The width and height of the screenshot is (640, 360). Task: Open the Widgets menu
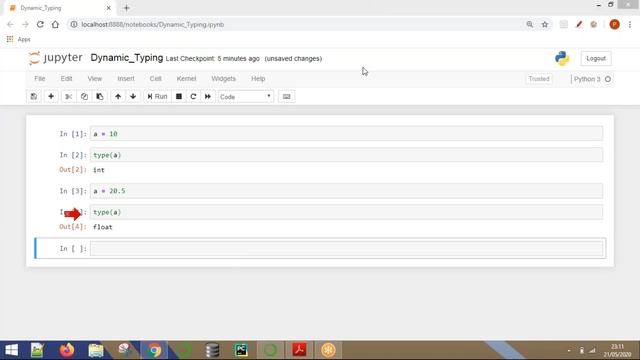223,78
